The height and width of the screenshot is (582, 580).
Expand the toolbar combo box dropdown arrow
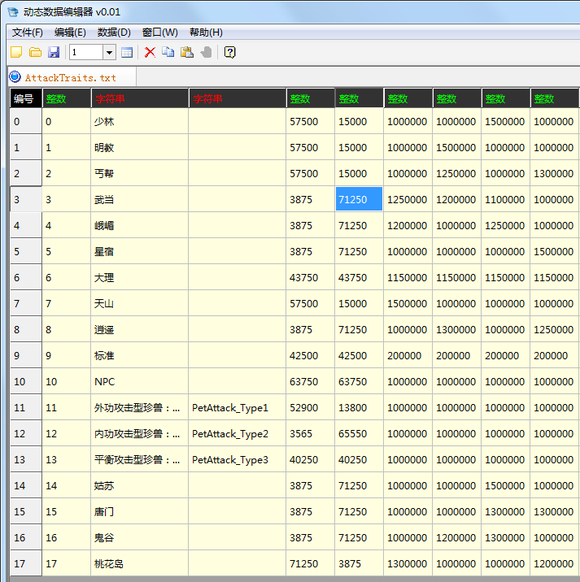point(109,52)
